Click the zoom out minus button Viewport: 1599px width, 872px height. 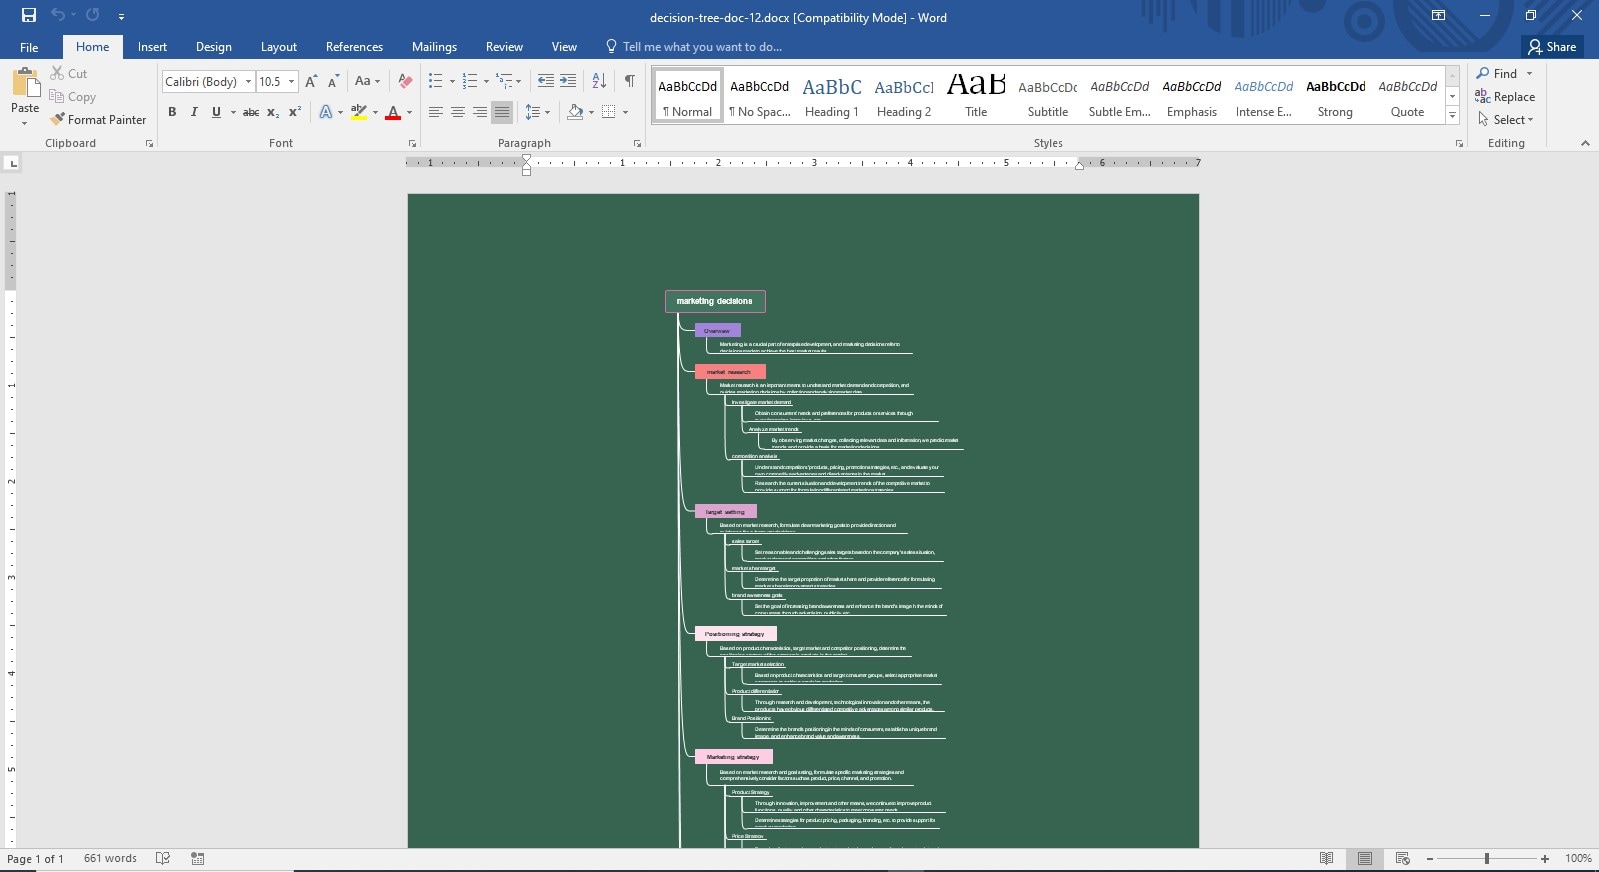coord(1430,859)
